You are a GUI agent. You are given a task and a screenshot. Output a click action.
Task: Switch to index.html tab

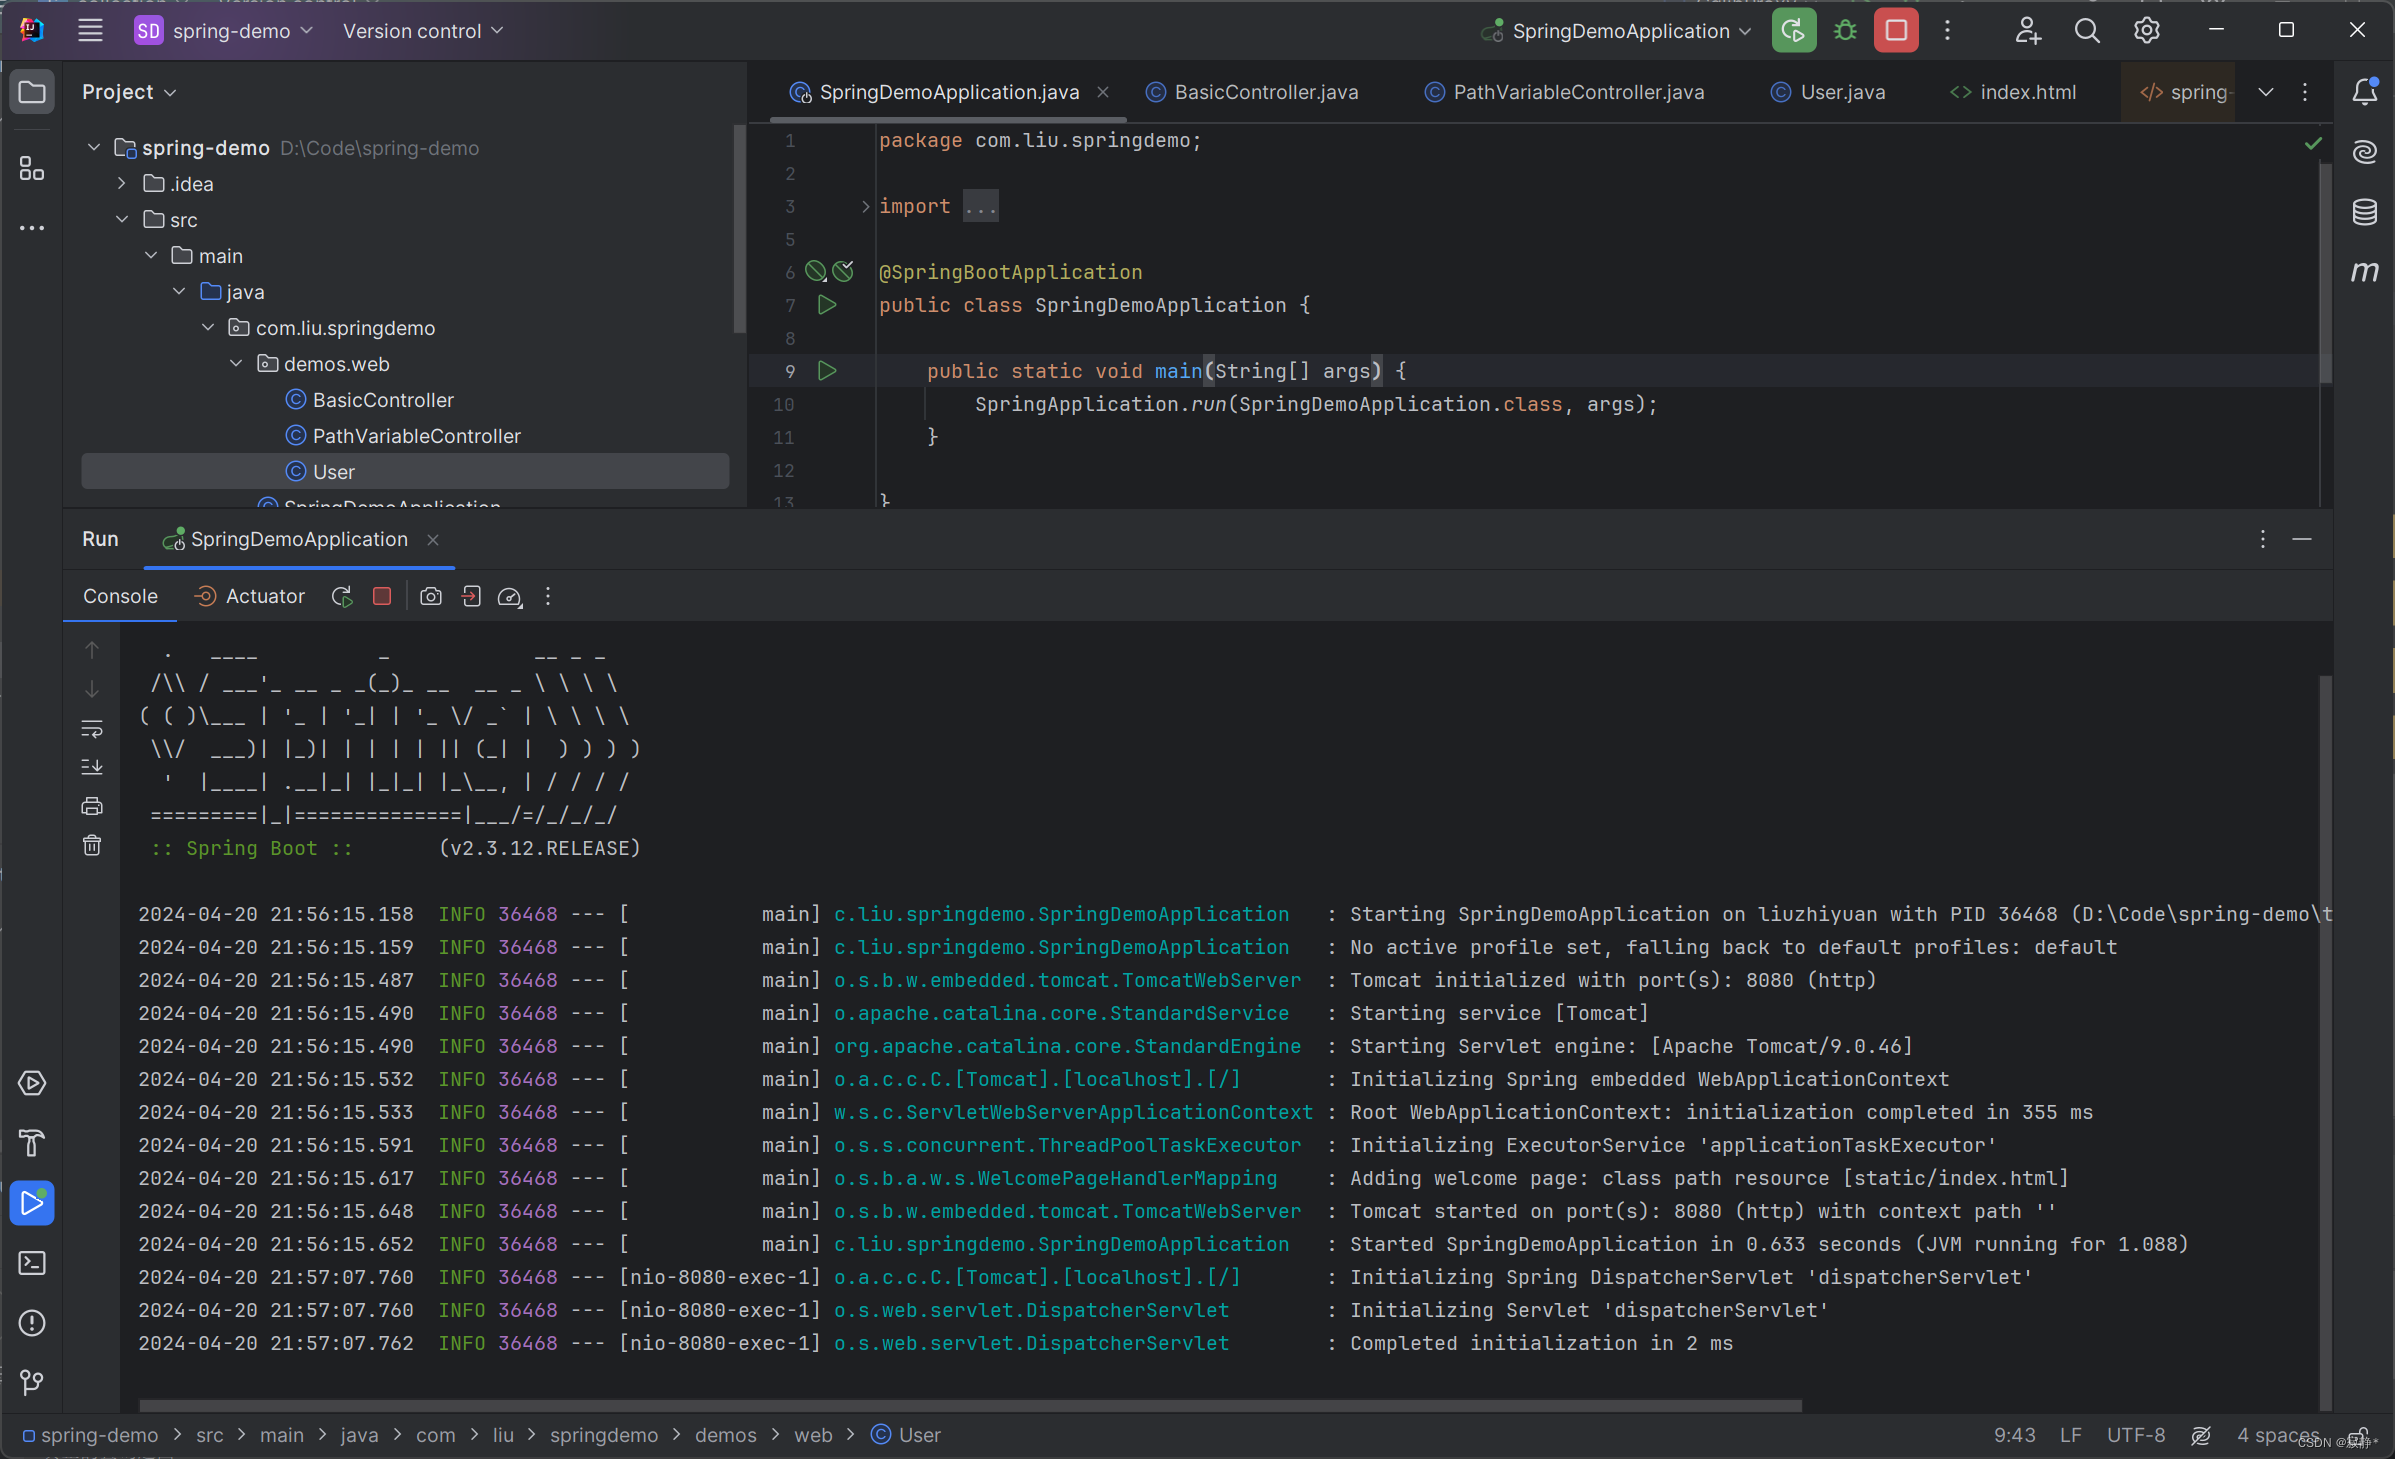2013,92
